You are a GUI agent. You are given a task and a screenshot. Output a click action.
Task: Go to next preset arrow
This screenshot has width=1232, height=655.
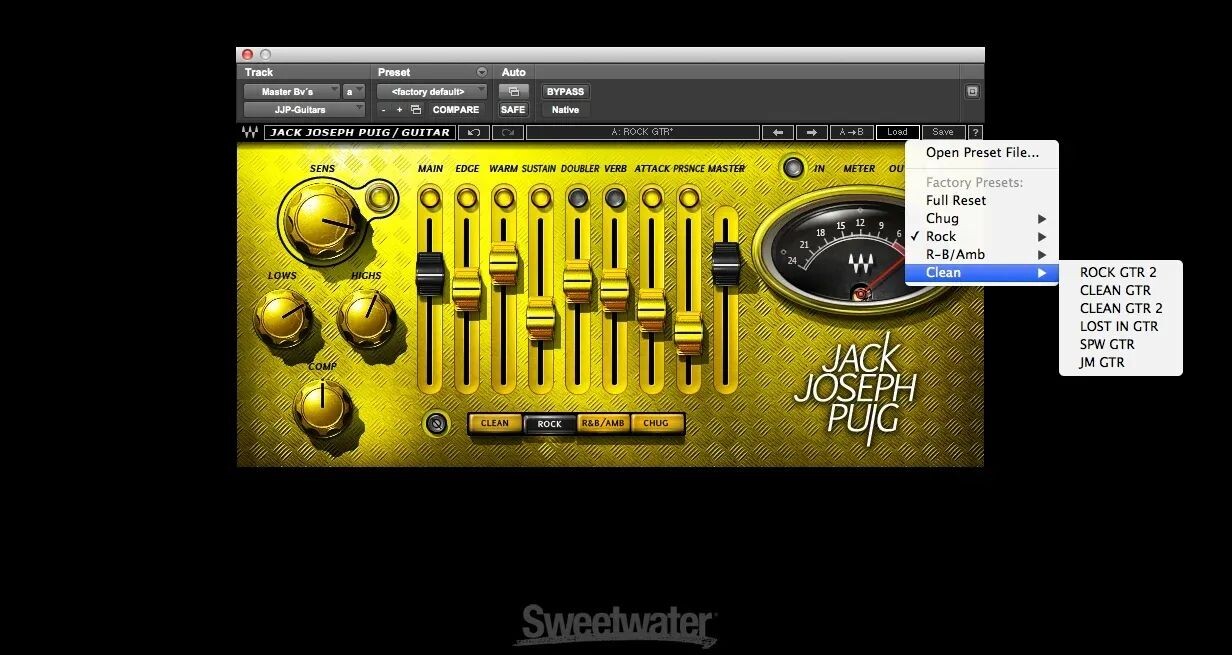click(x=812, y=132)
